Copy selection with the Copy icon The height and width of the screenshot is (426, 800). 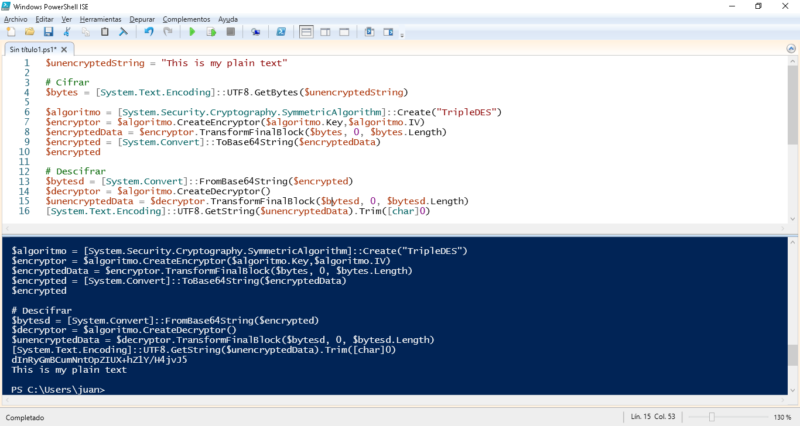tap(86, 32)
